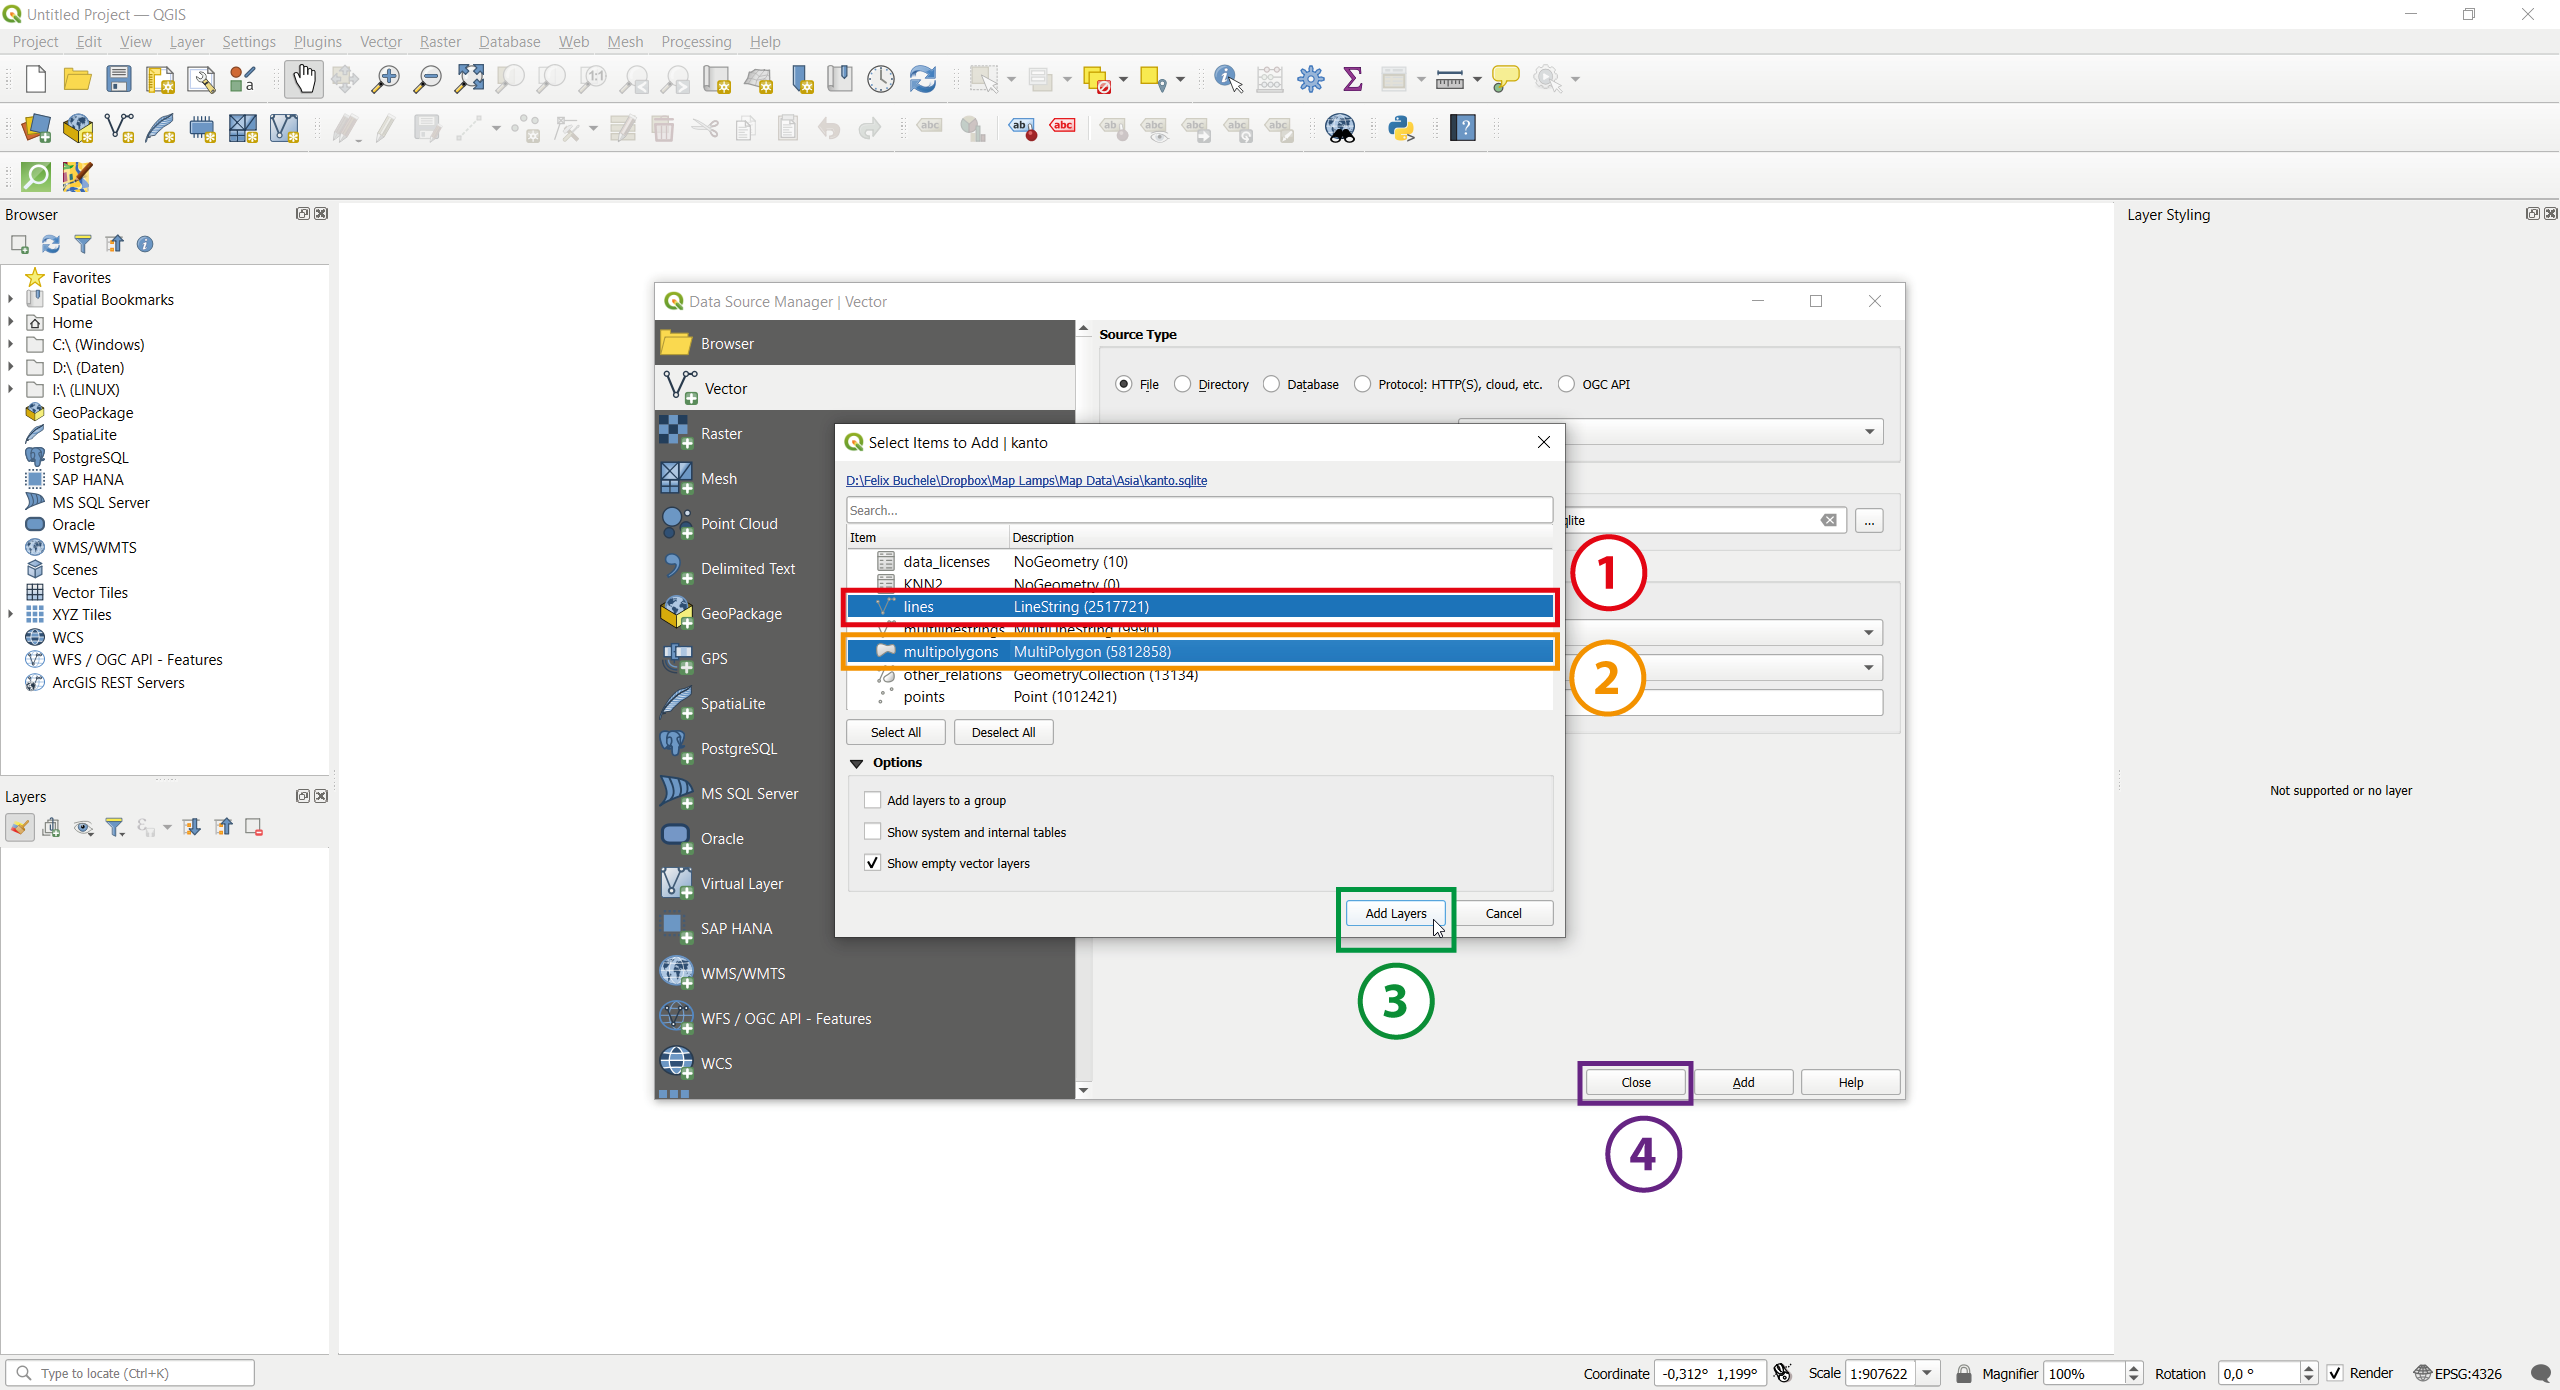This screenshot has width=2560, height=1390.
Task: Toggle Show system and internal tables
Action: (873, 832)
